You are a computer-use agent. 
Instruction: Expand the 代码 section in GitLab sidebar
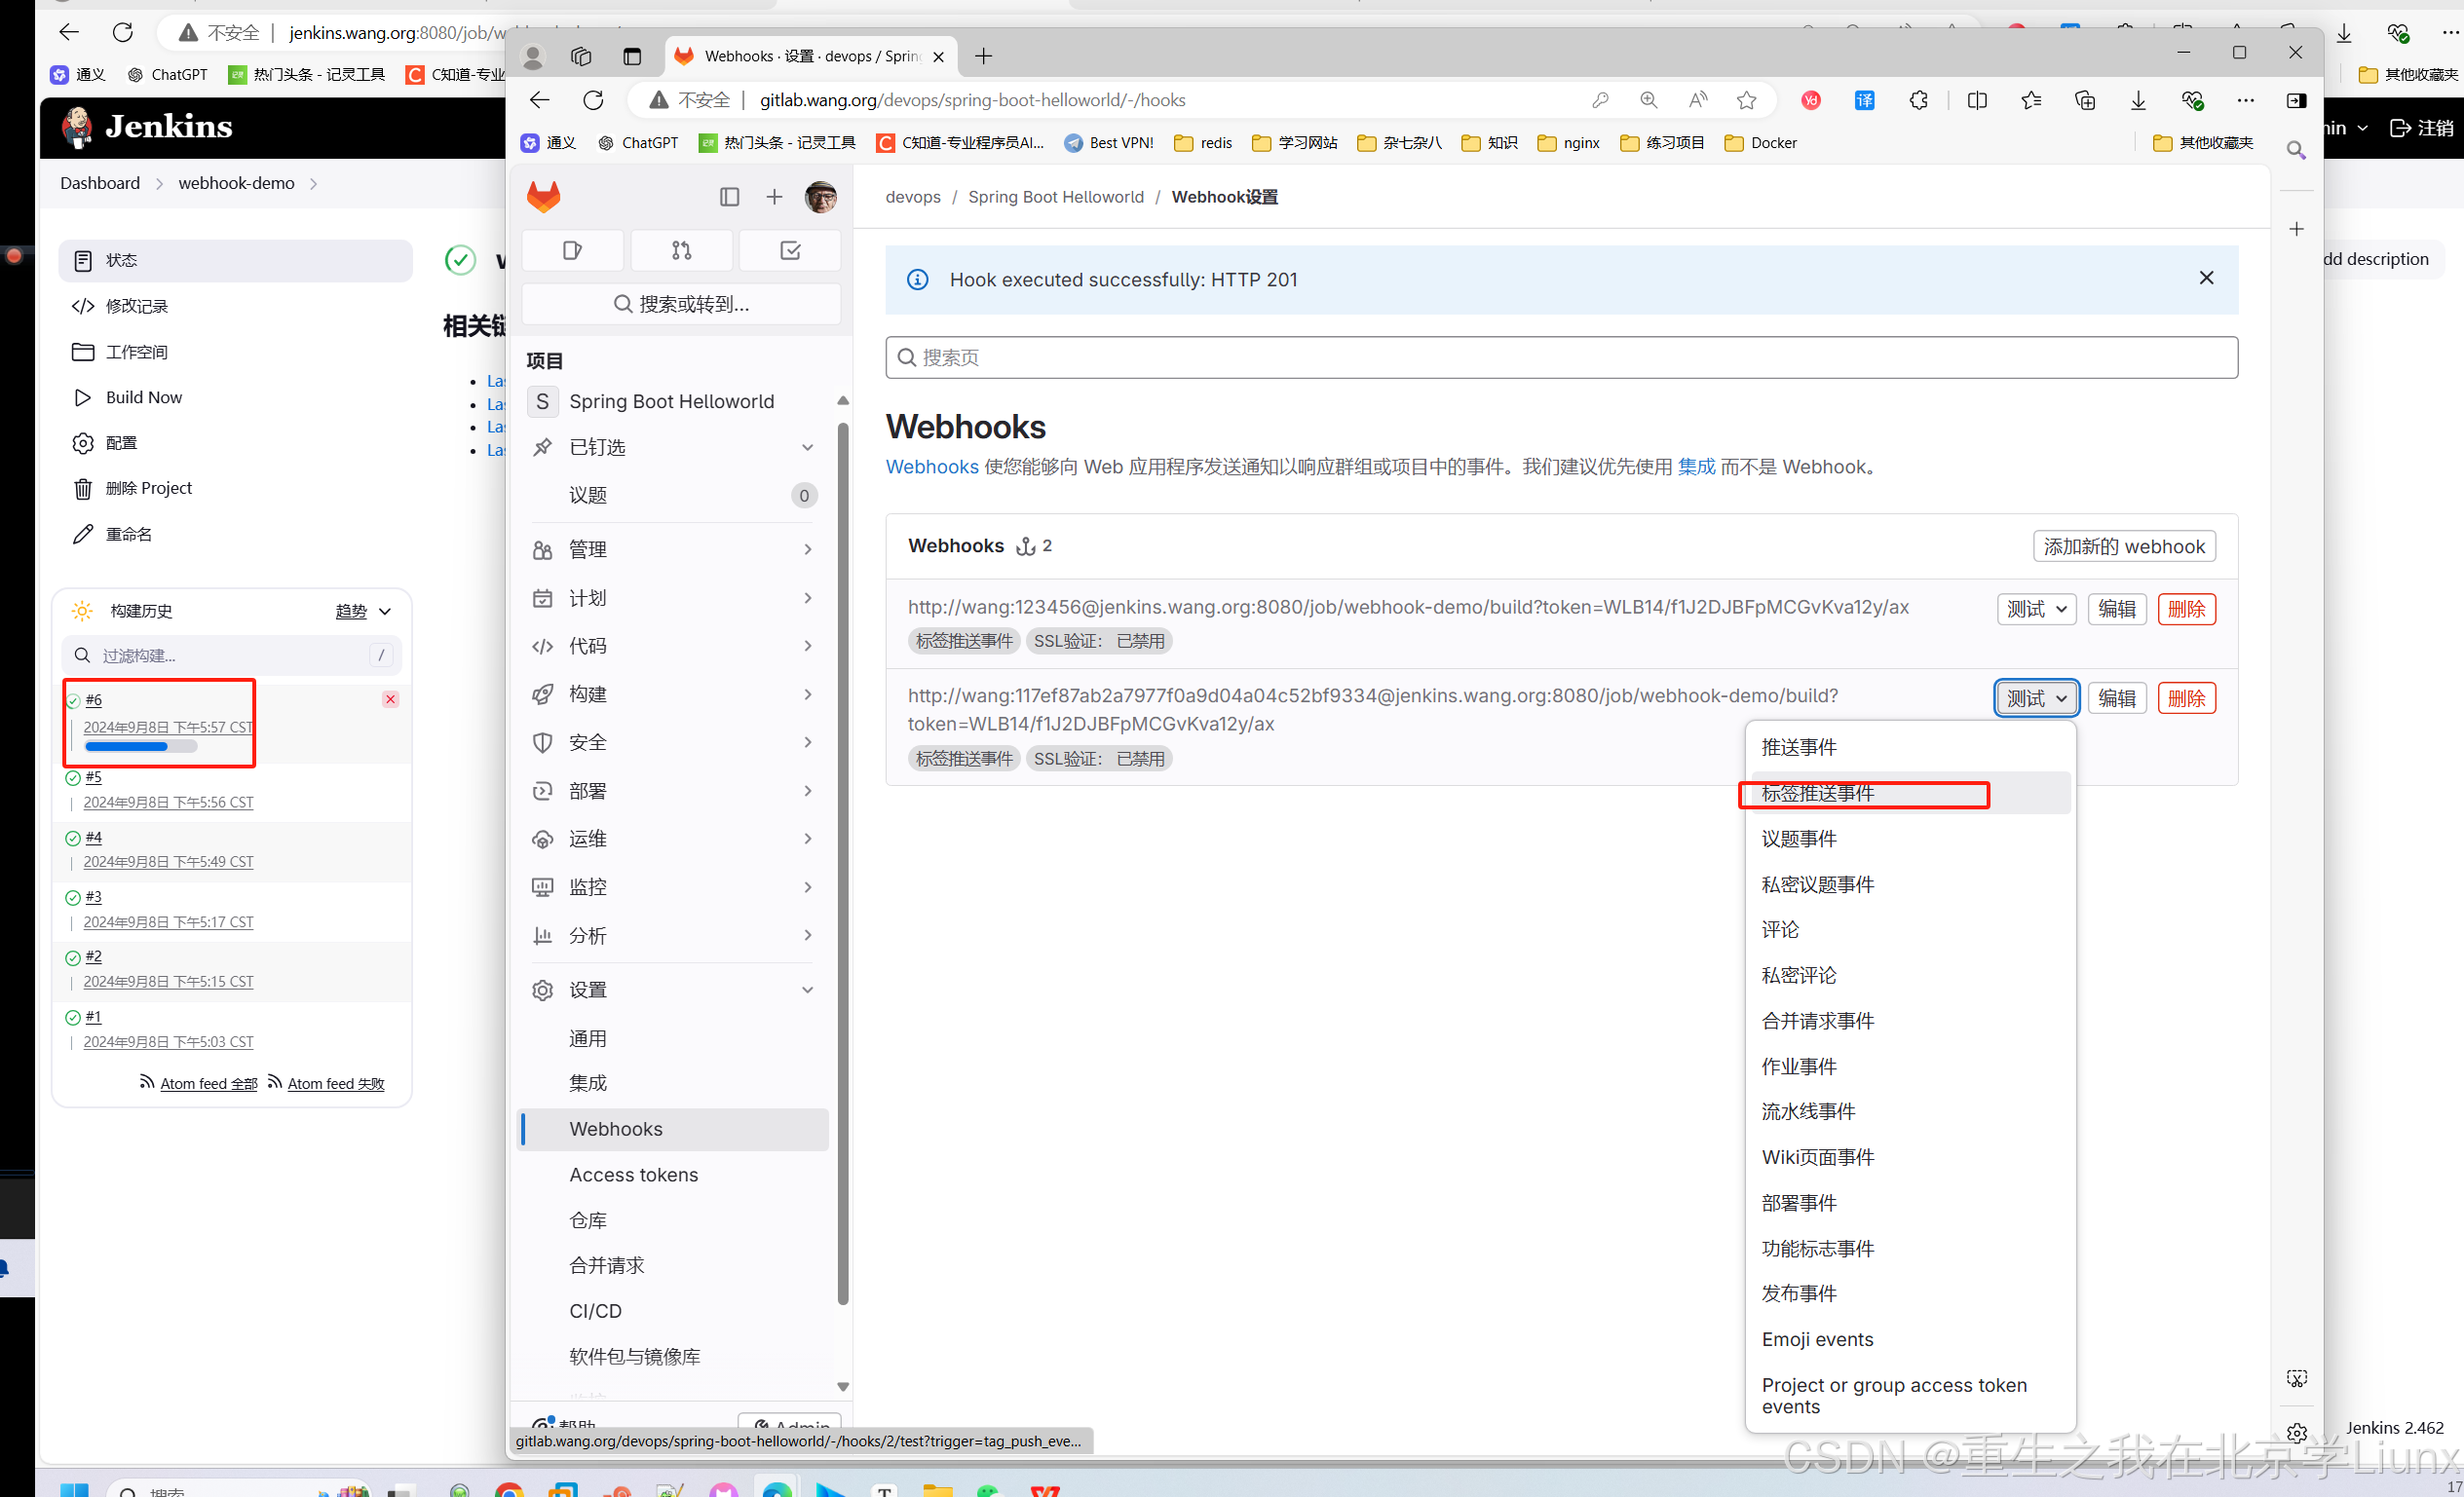pyautogui.click(x=674, y=646)
